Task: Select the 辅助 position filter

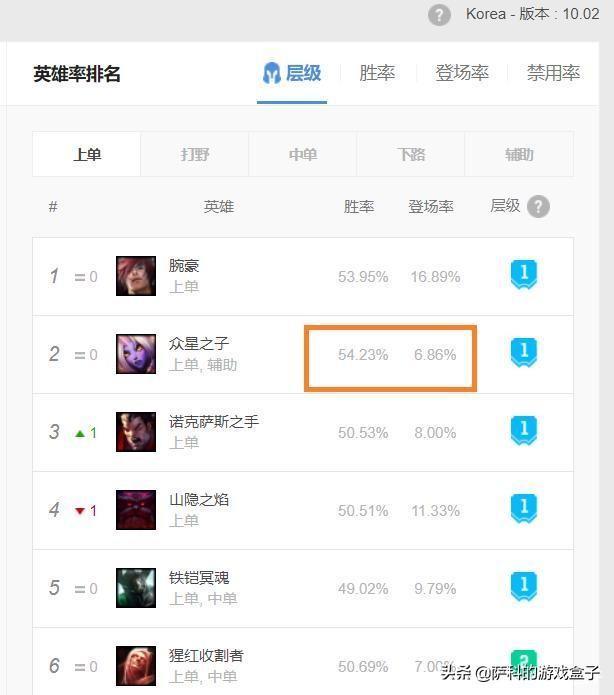Action: click(x=519, y=155)
